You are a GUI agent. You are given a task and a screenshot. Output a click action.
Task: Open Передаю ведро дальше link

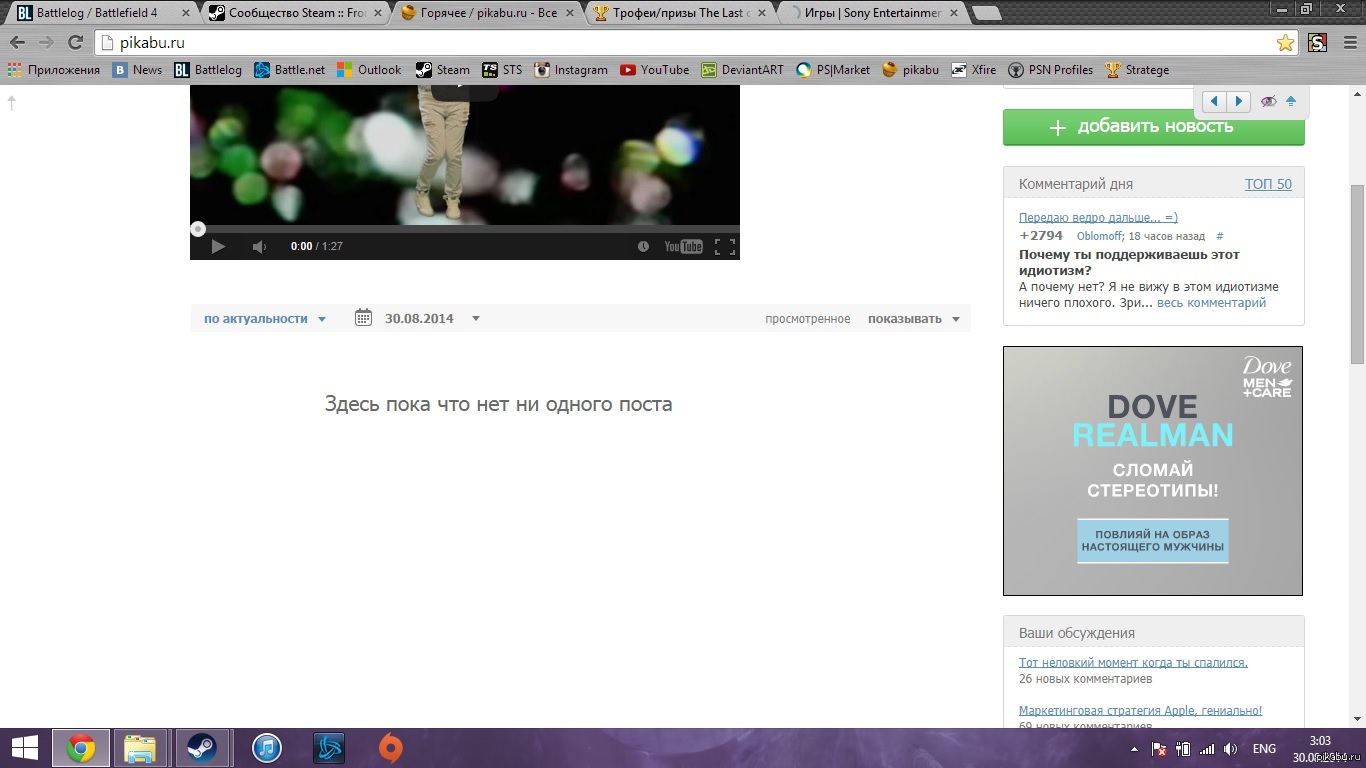click(1098, 217)
